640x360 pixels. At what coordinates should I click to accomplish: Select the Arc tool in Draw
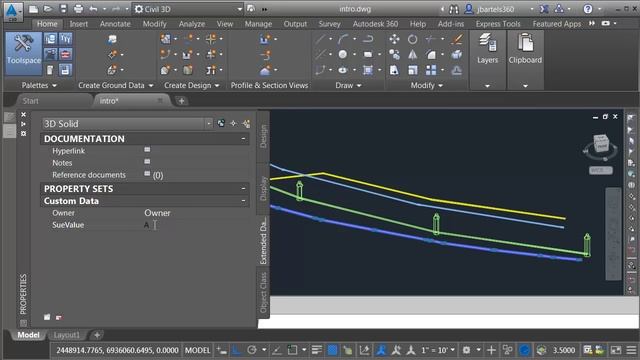[343, 39]
